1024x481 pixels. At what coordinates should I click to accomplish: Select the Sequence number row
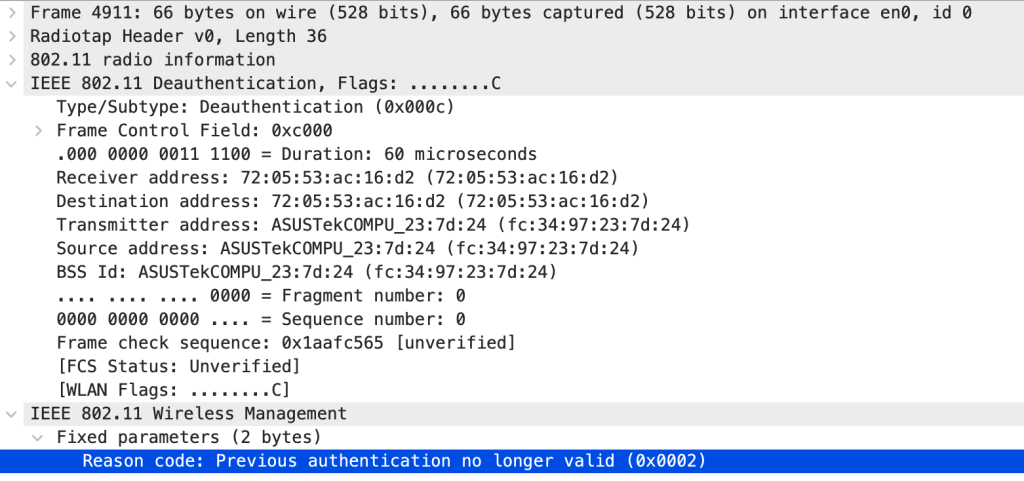[x=260, y=320]
